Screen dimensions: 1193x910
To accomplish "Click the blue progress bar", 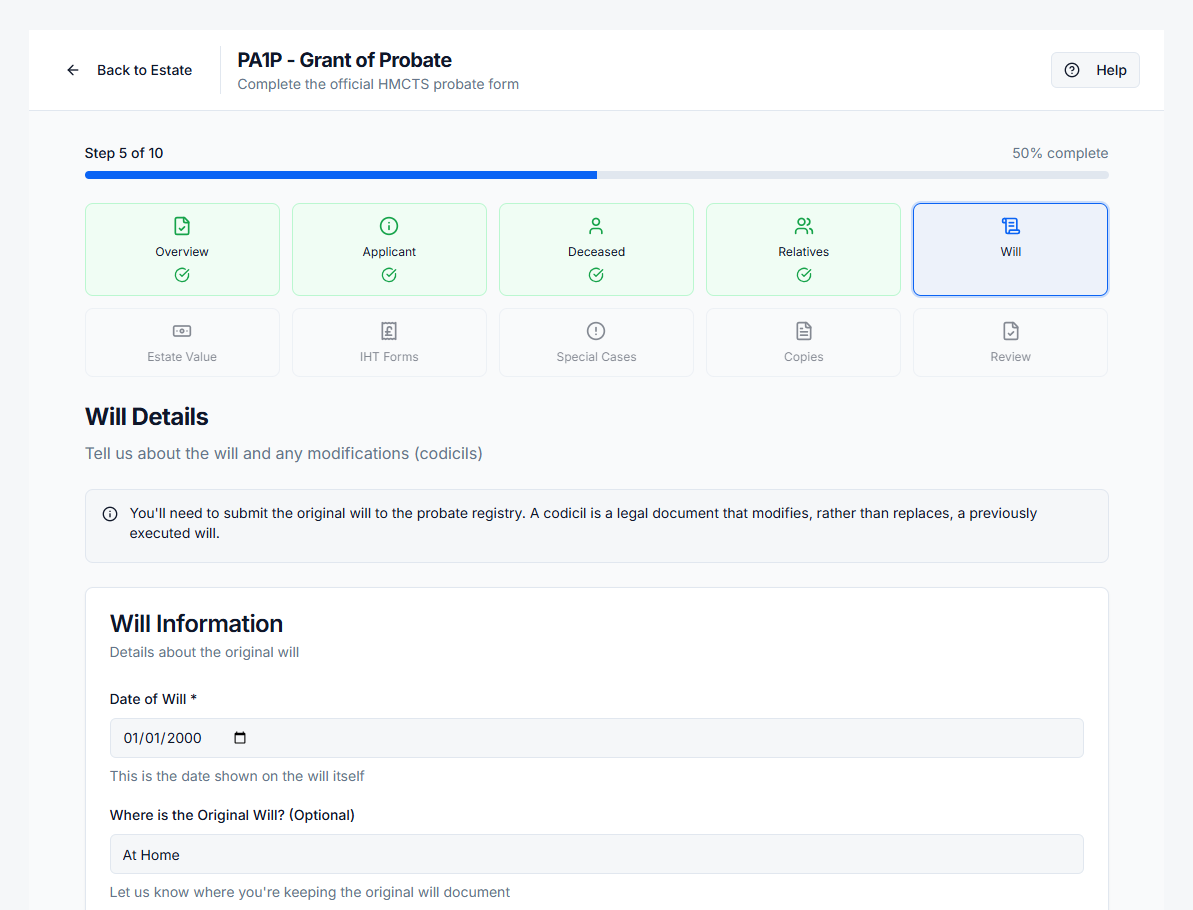I will pos(340,174).
